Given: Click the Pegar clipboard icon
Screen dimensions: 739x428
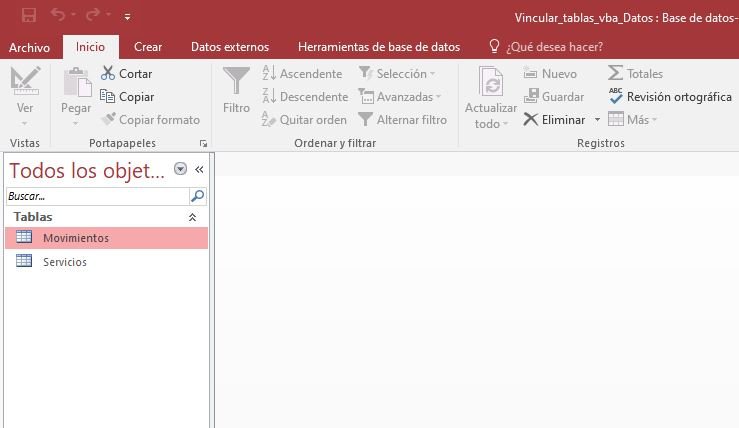Looking at the screenshot, I should 77,82.
